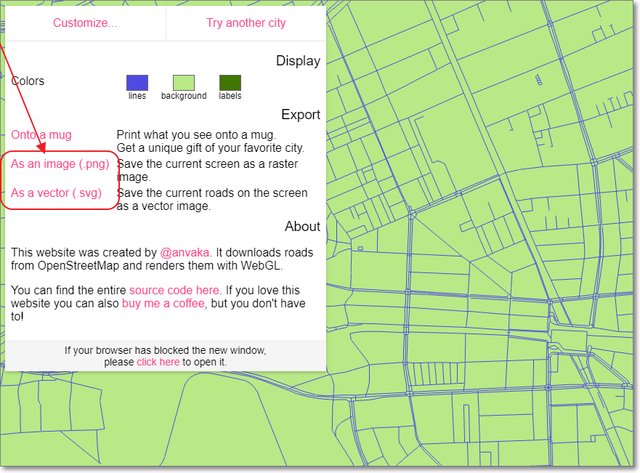This screenshot has height=473, width=640.
Task: Click the 'labels' caption under dark swatch
Action: tap(230, 97)
